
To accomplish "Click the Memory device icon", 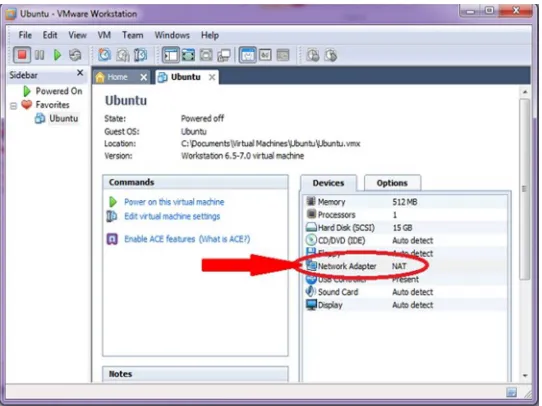I will pos(311,201).
